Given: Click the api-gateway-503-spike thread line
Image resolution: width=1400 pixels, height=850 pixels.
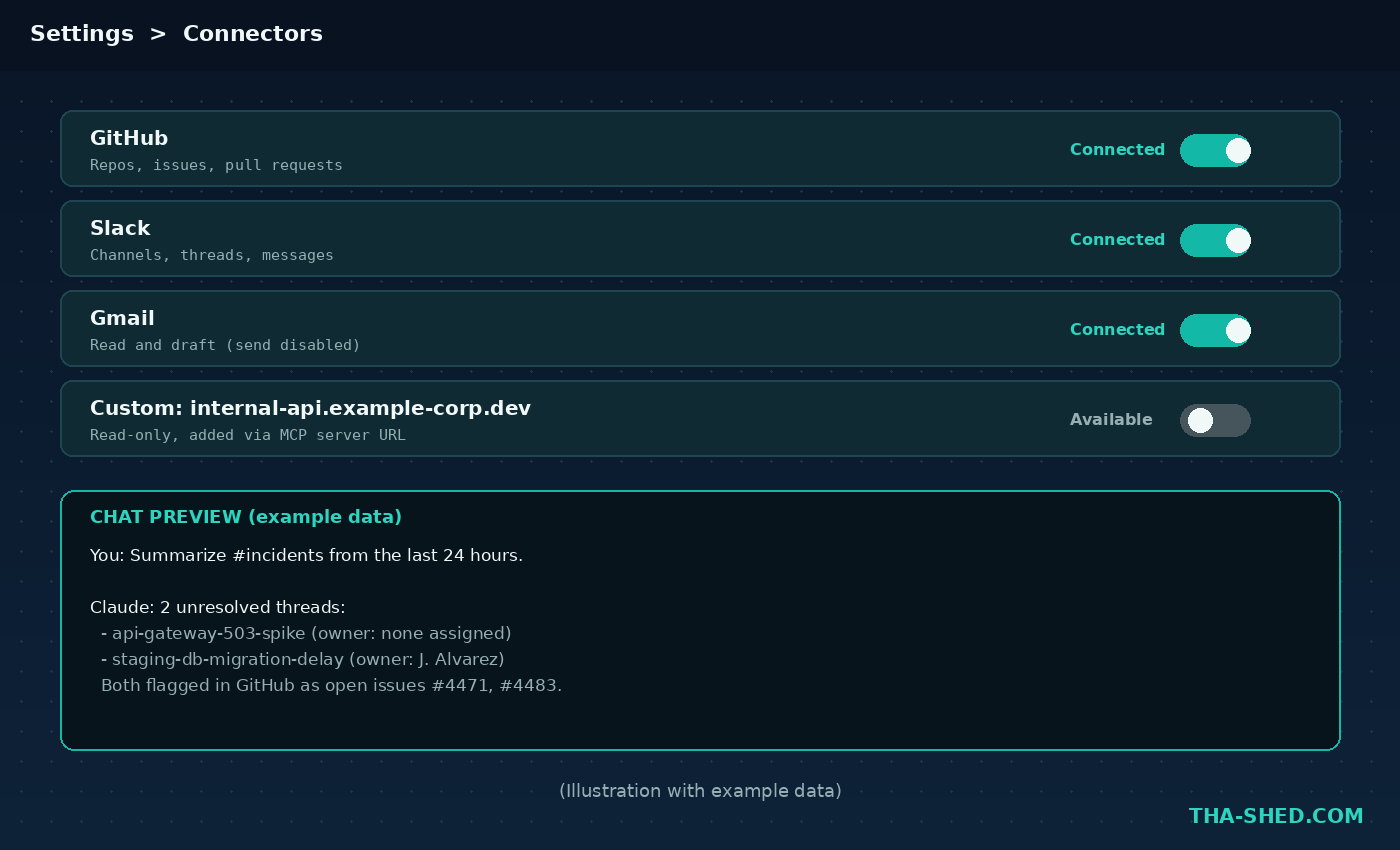Looking at the screenshot, I should tap(306, 633).
